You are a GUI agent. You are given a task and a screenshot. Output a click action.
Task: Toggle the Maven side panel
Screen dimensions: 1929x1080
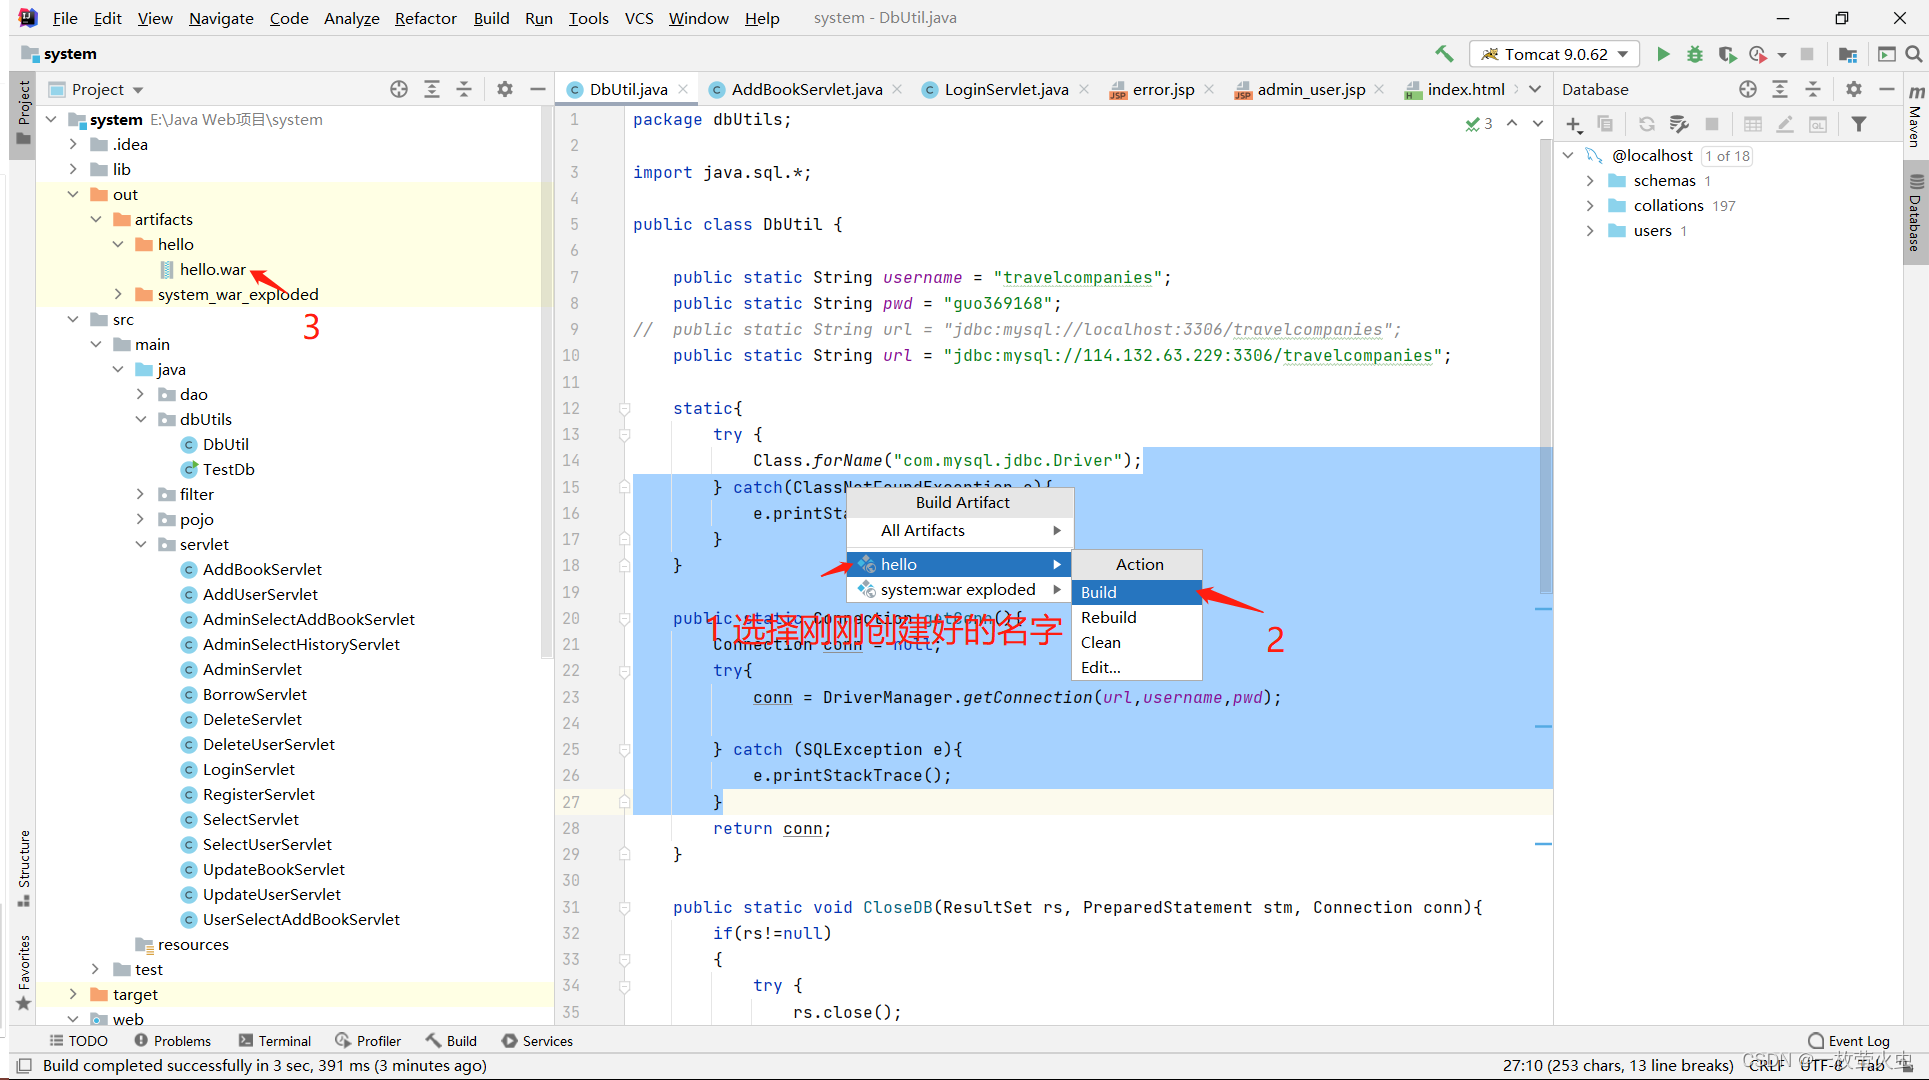tap(1915, 118)
